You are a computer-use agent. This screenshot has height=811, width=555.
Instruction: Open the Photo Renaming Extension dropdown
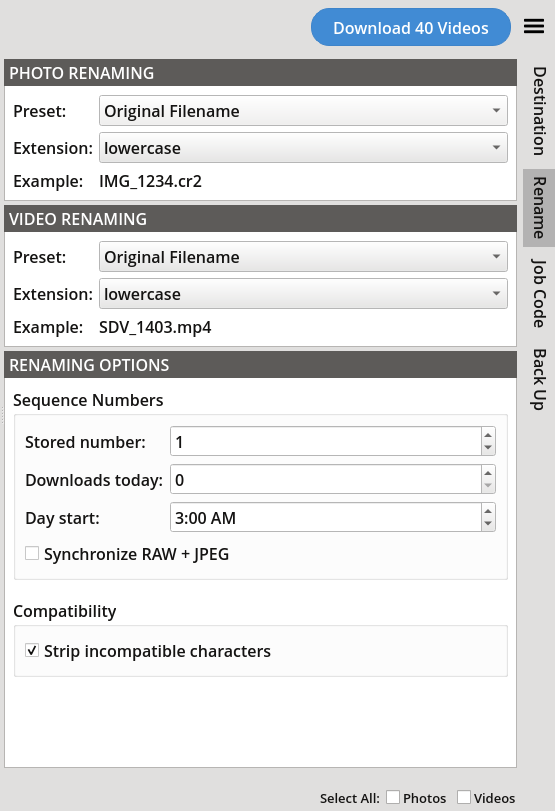(303, 148)
